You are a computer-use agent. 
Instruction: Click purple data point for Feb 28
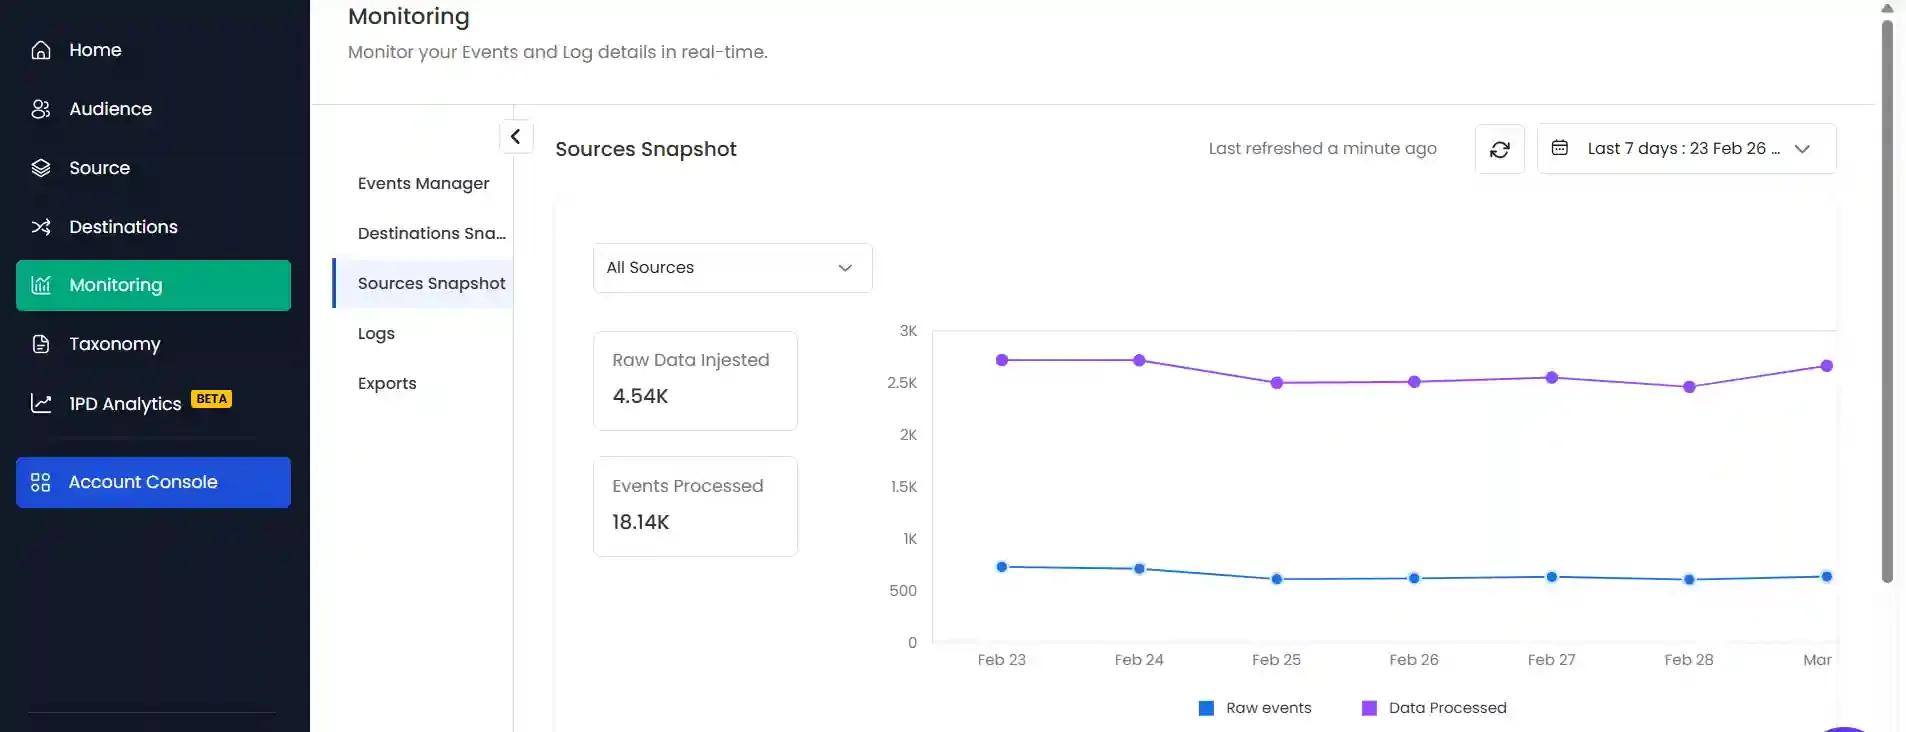1689,387
